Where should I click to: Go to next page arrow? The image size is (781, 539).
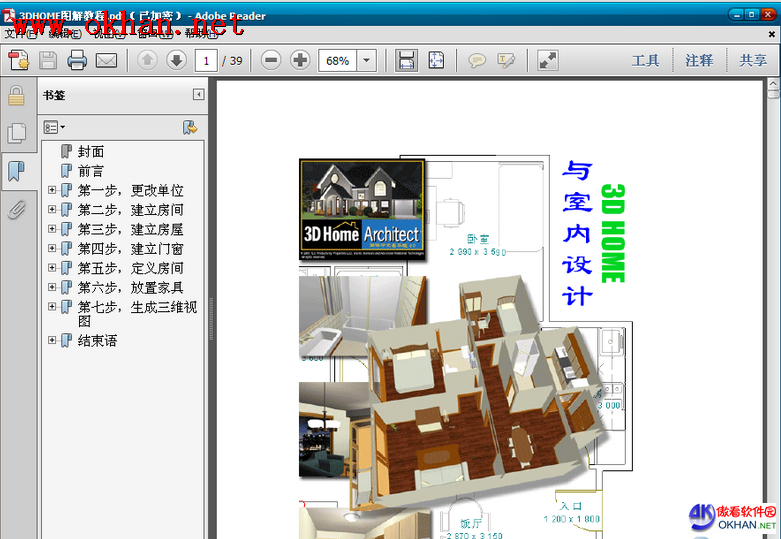click(x=176, y=60)
